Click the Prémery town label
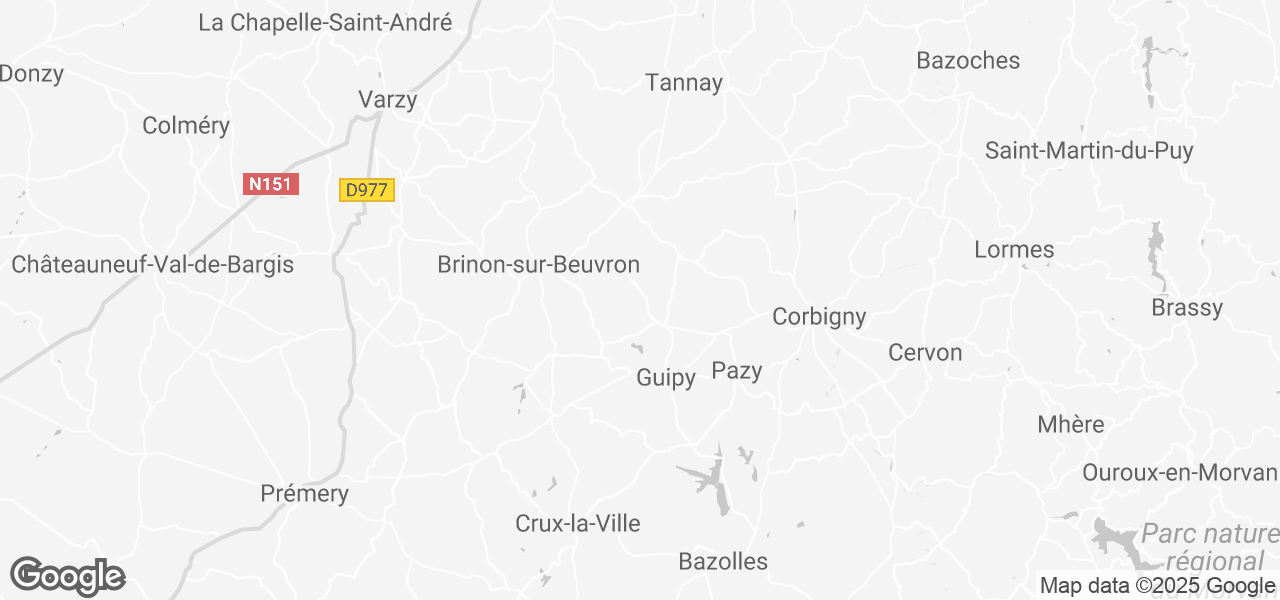Viewport: 1280px width, 600px height. pos(304,494)
